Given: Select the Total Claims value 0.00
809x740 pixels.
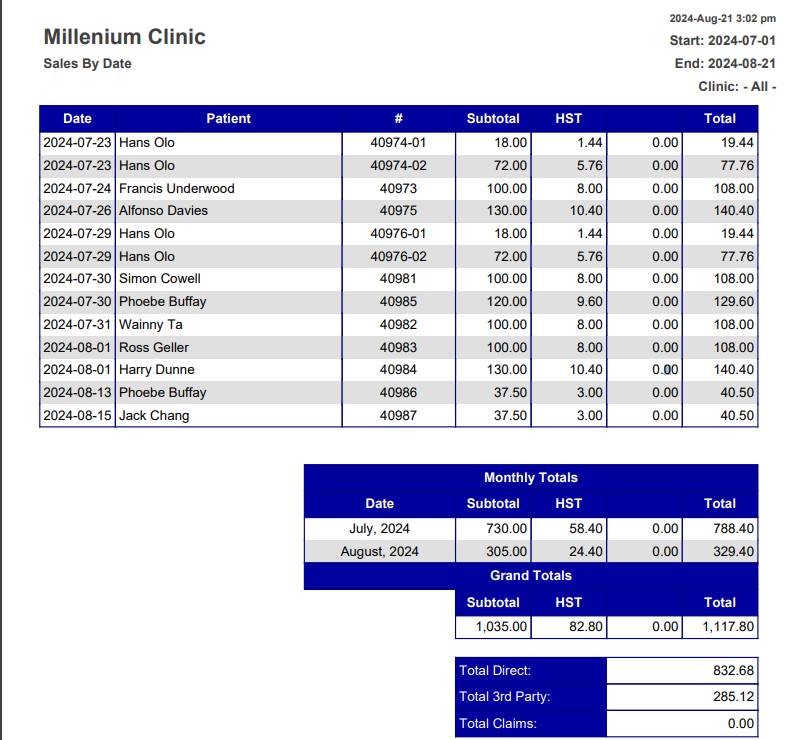Looking at the screenshot, I should pos(741,723).
